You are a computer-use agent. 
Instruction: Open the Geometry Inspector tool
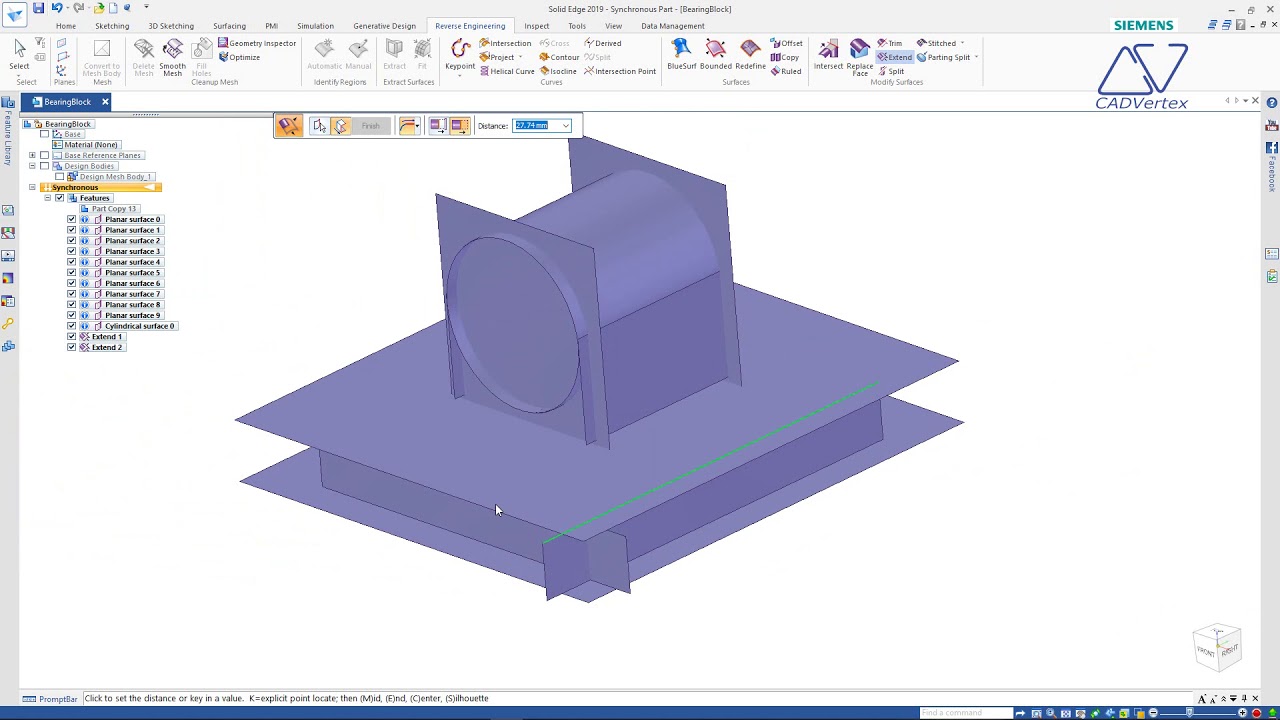pyautogui.click(x=257, y=43)
